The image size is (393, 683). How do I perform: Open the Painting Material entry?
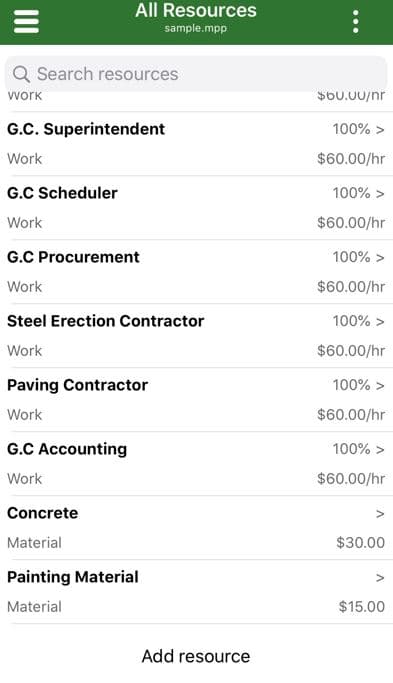pos(196,592)
